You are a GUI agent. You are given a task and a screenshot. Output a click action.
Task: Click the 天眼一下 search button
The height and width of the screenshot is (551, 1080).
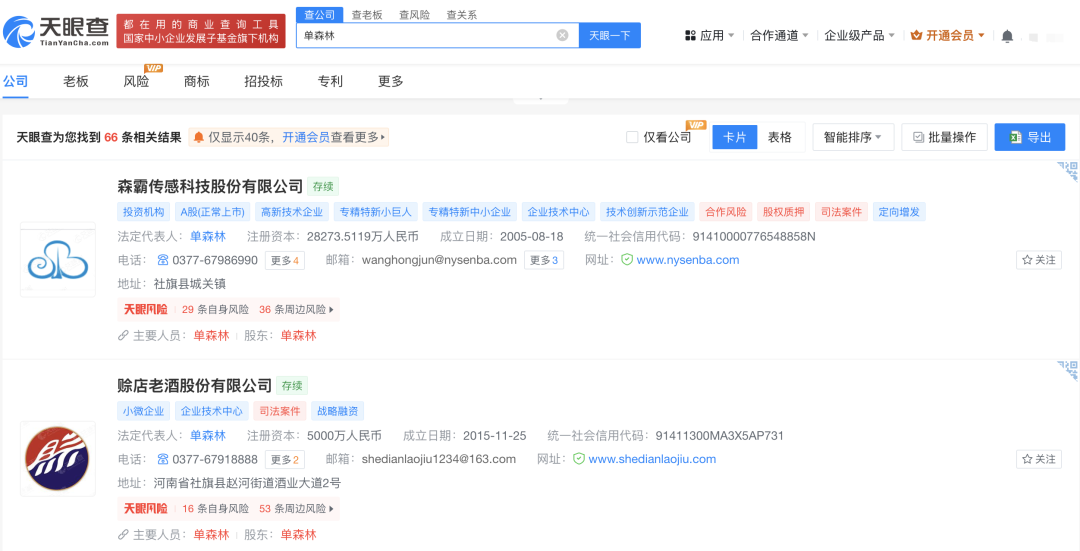[x=610, y=35]
